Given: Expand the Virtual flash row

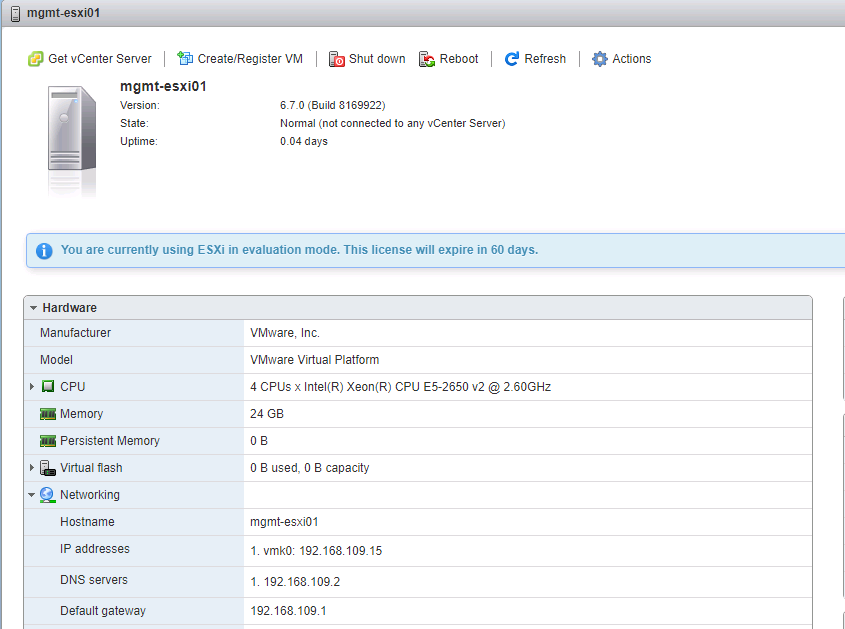Looking at the screenshot, I should [x=33, y=467].
